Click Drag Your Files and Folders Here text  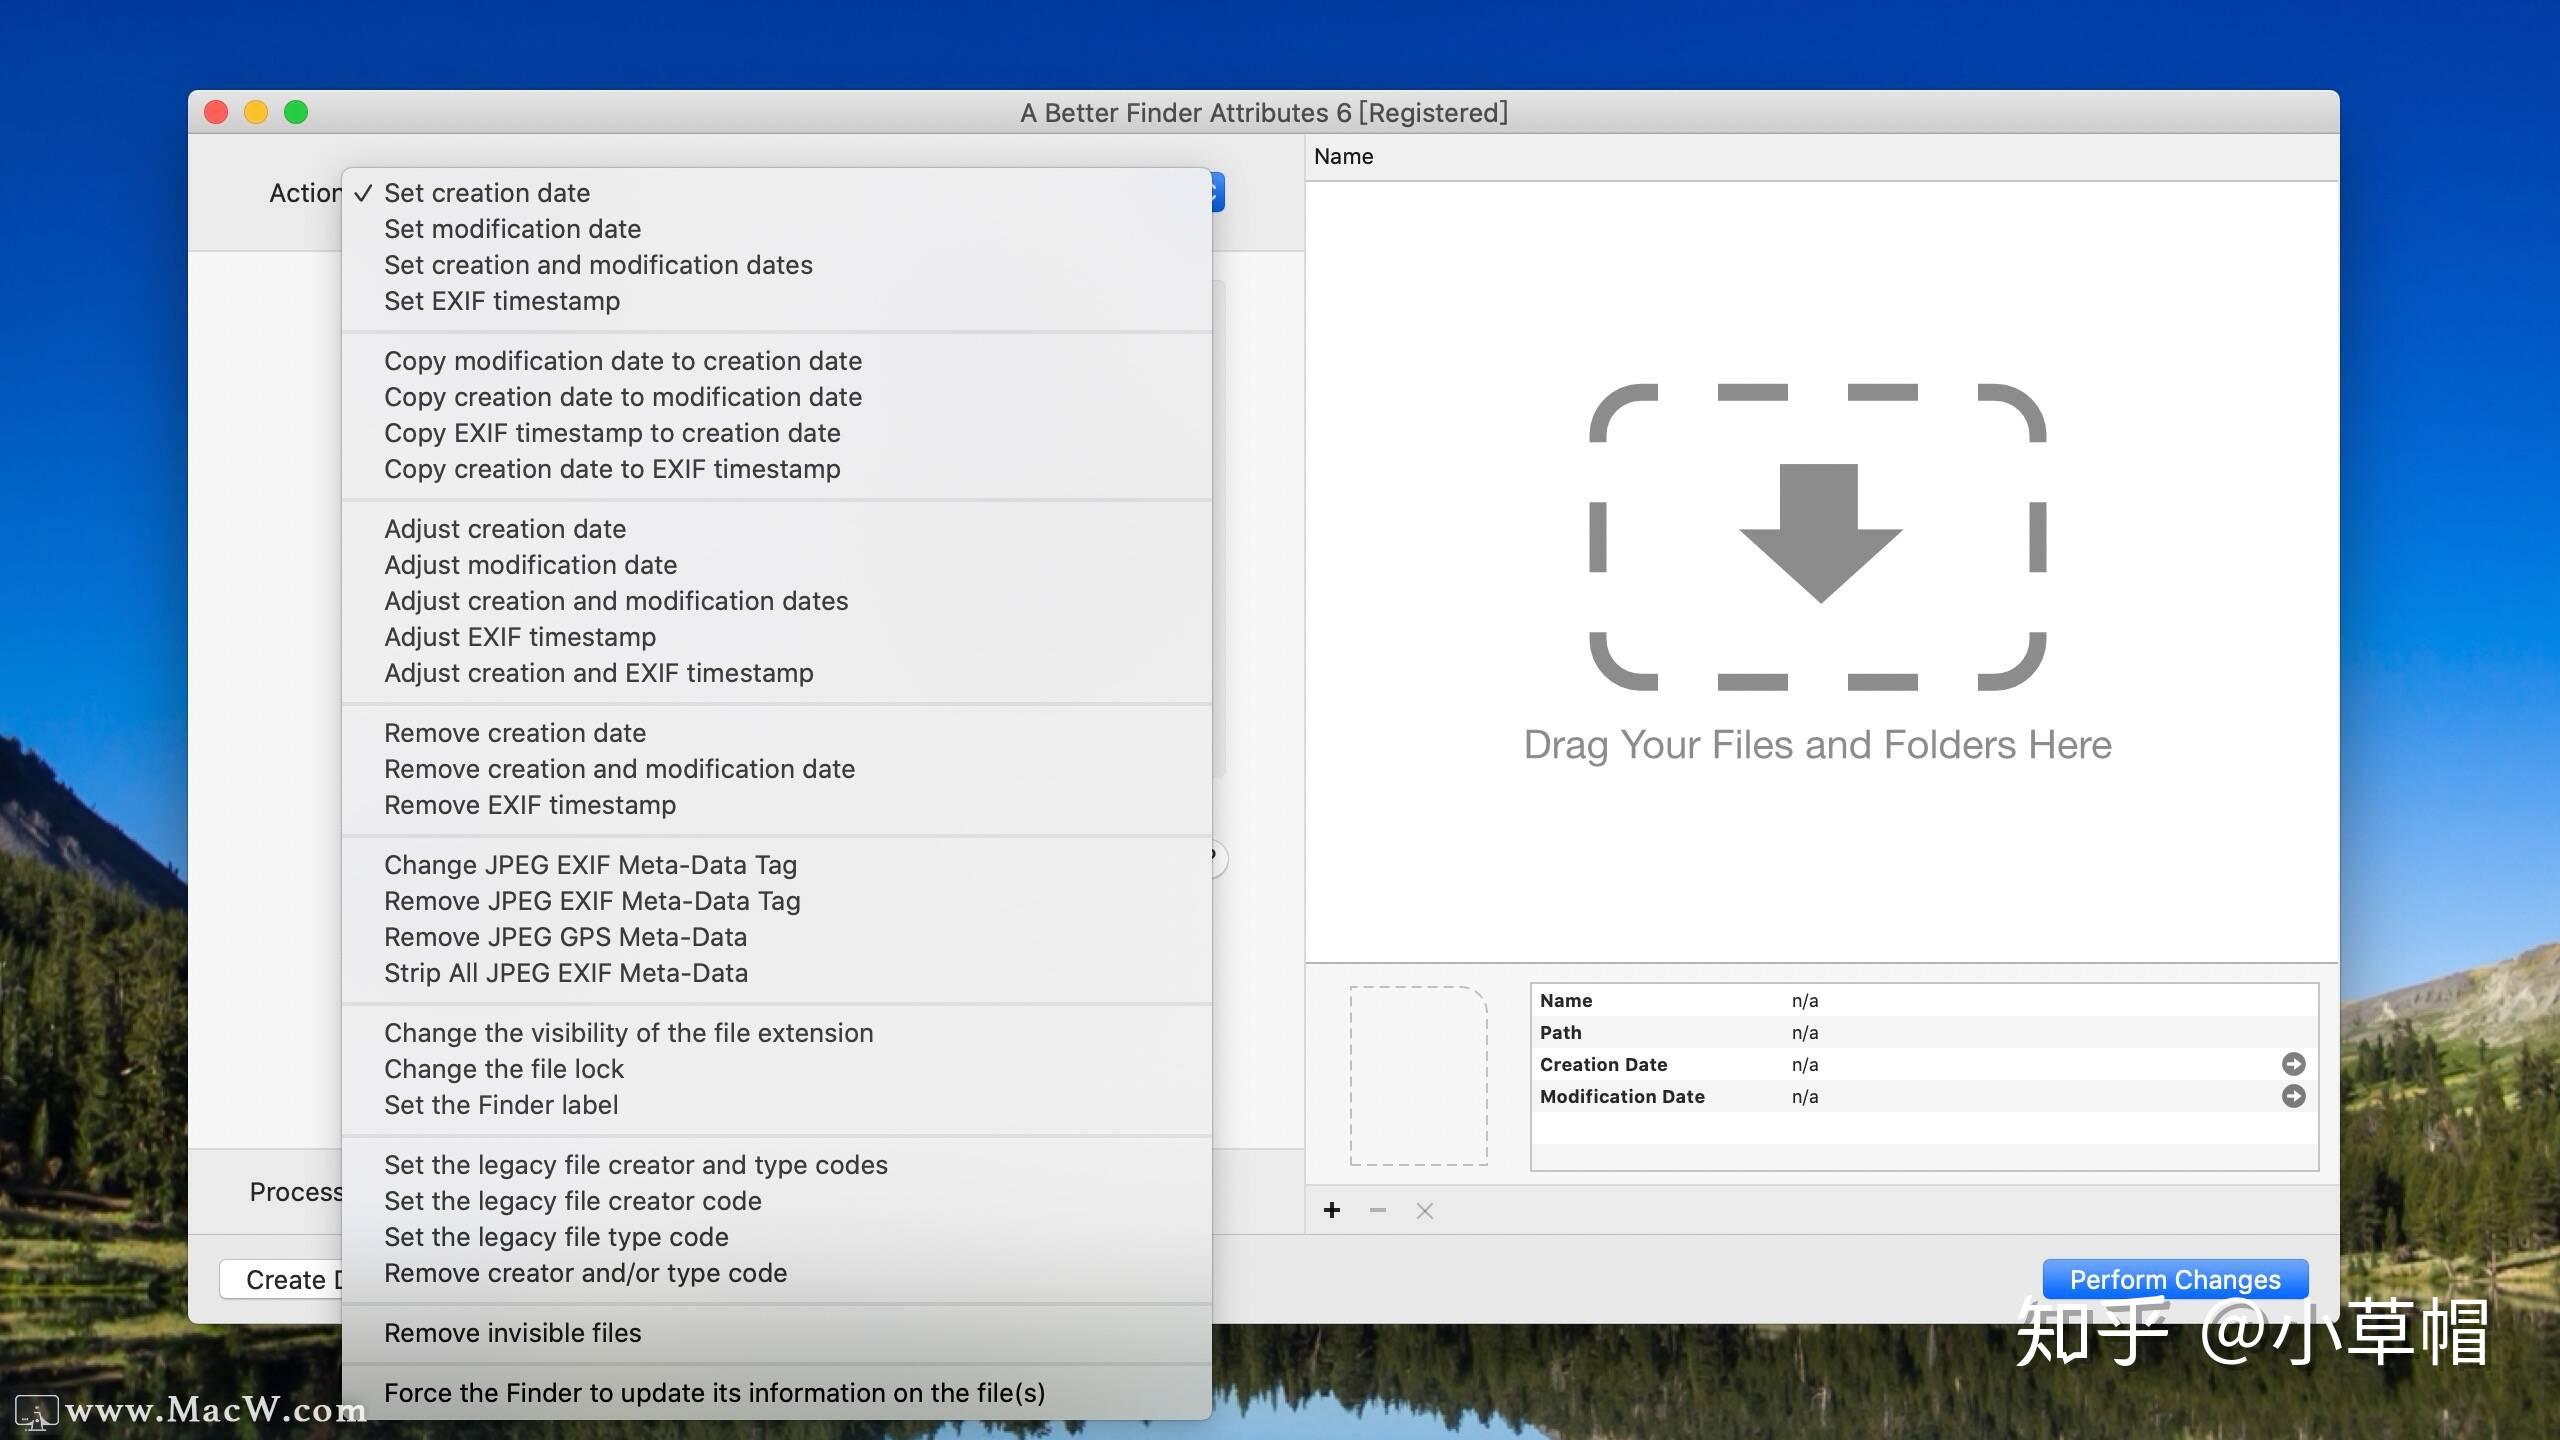coord(1817,745)
